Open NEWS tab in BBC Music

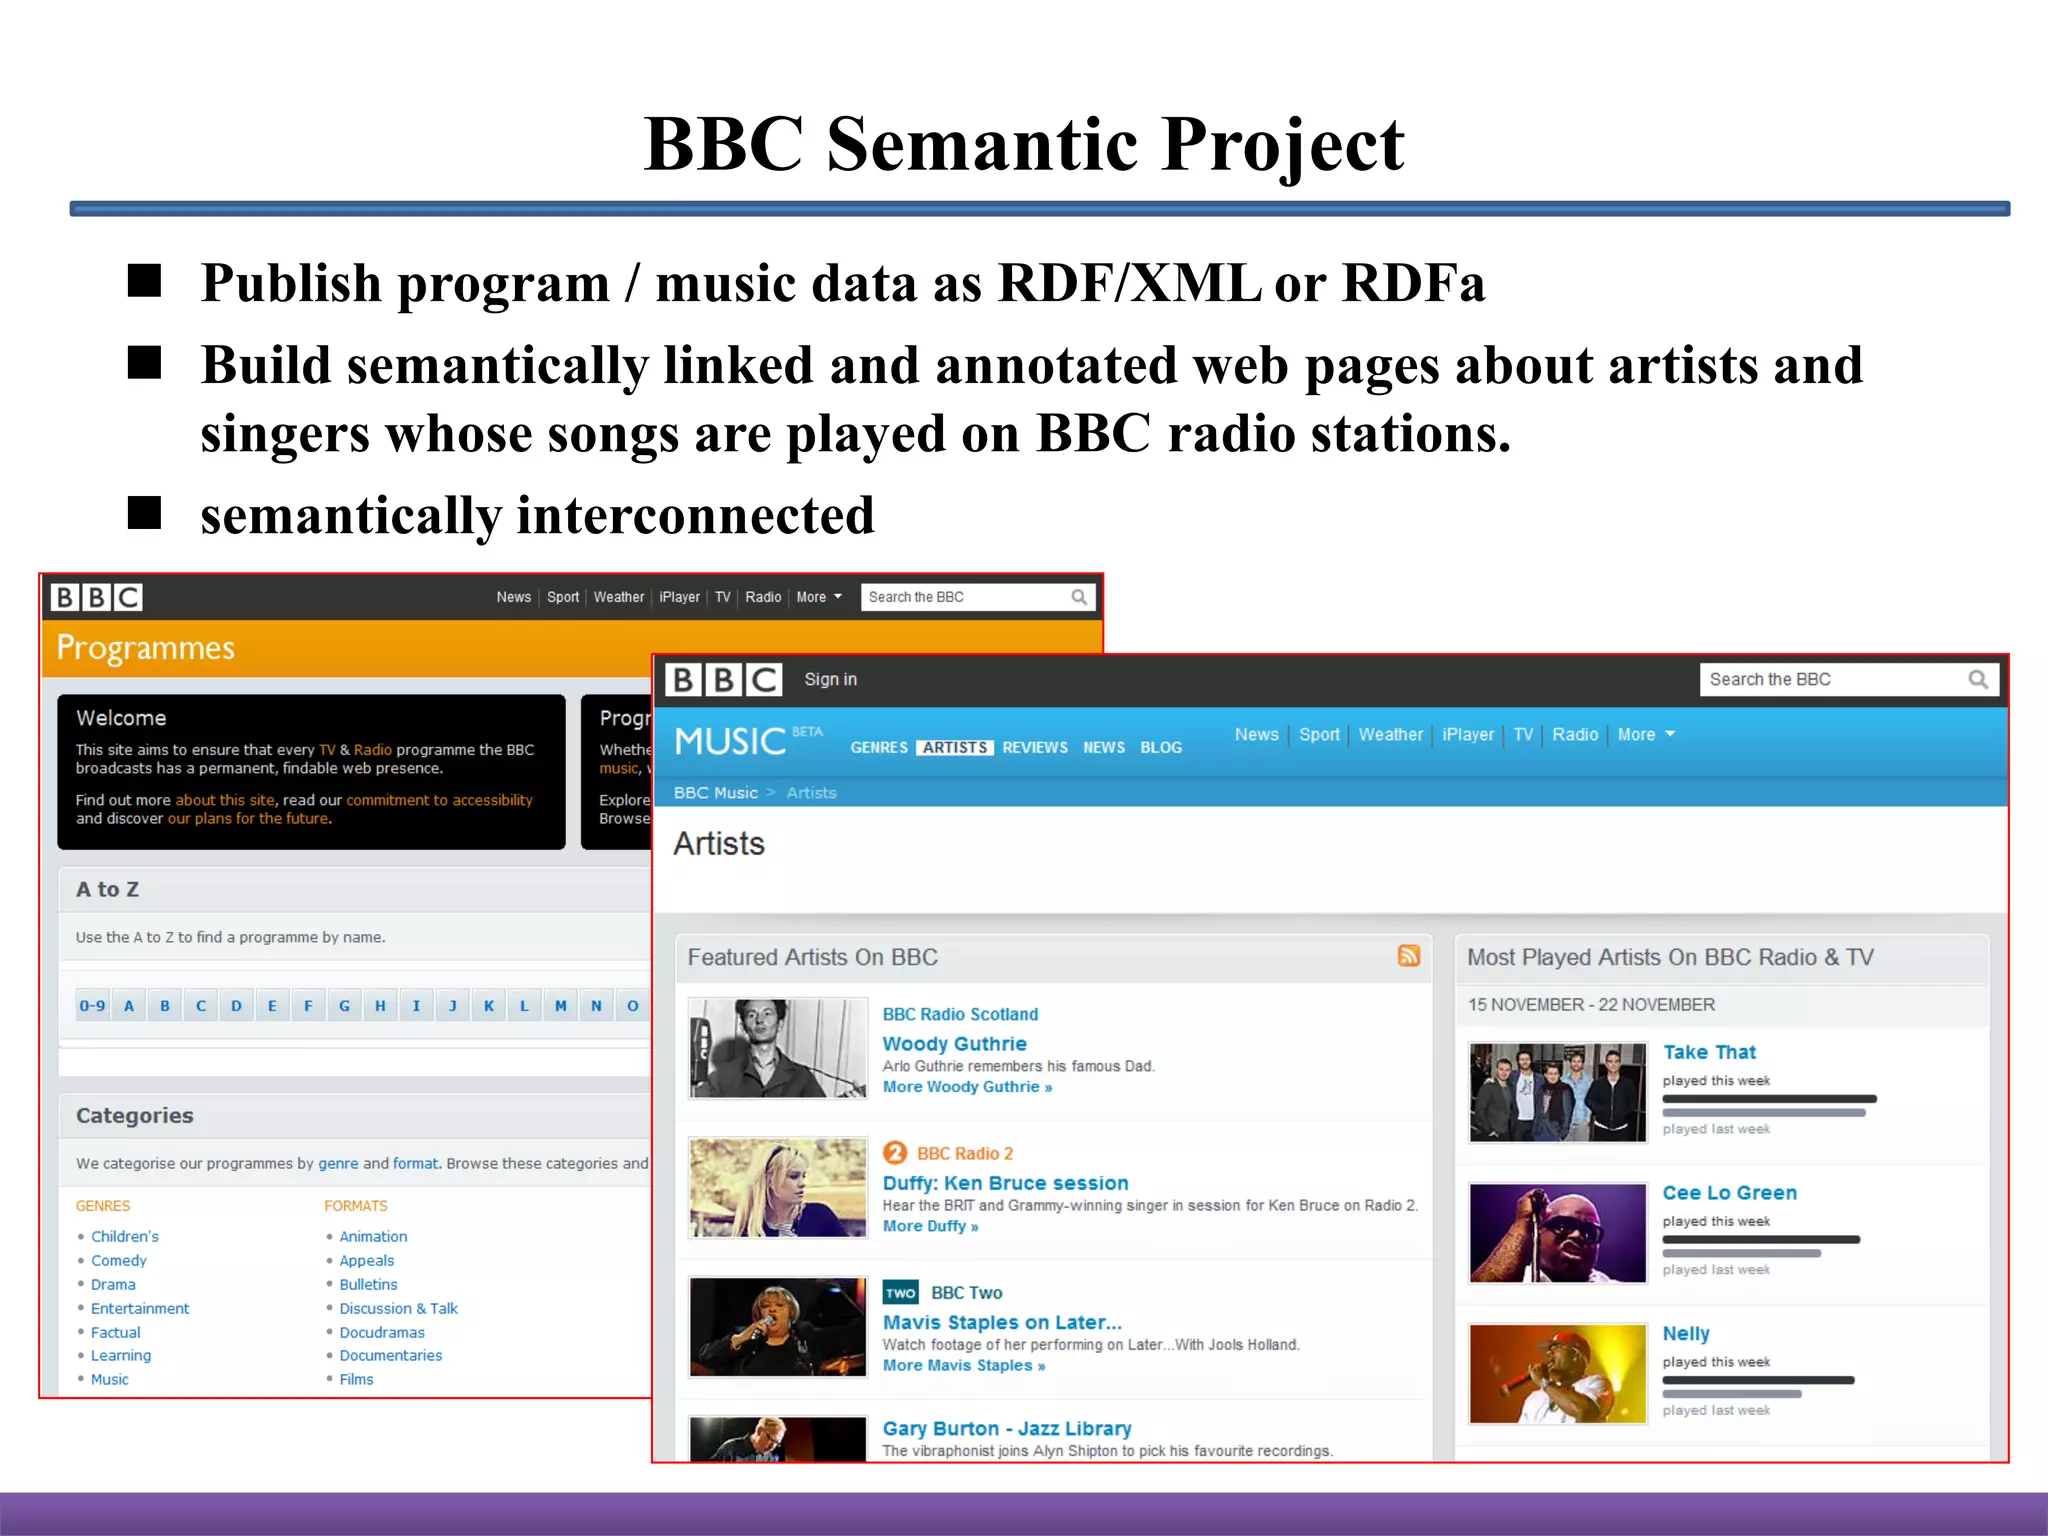point(1104,748)
